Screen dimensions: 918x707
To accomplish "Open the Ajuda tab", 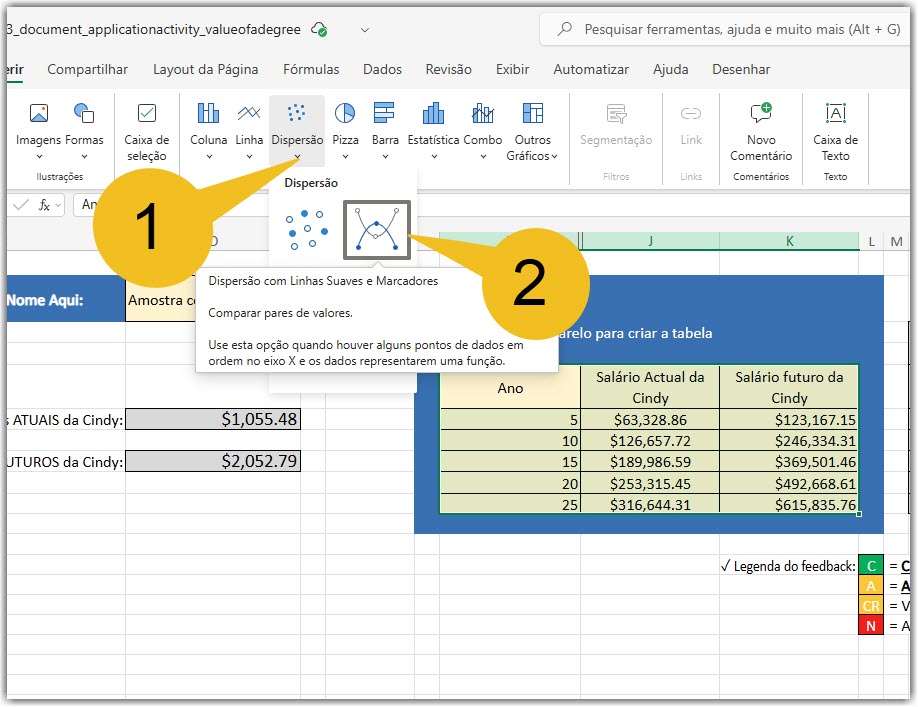I will 670,70.
